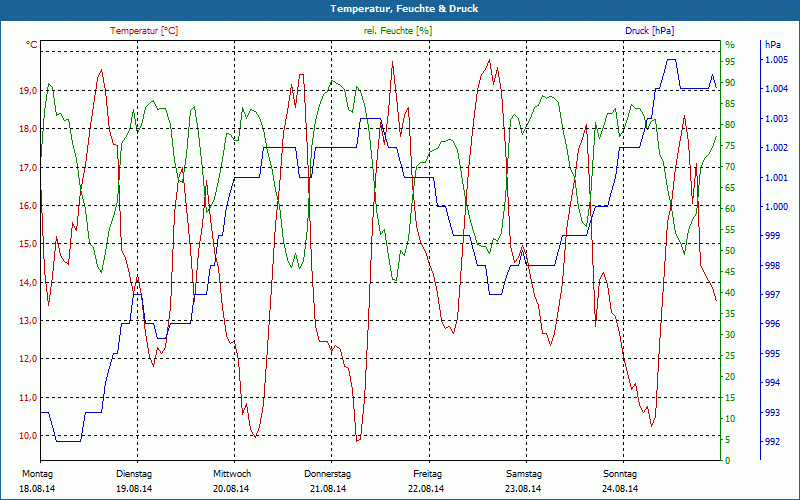Click the '16,0' temperature axis value

coord(29,206)
